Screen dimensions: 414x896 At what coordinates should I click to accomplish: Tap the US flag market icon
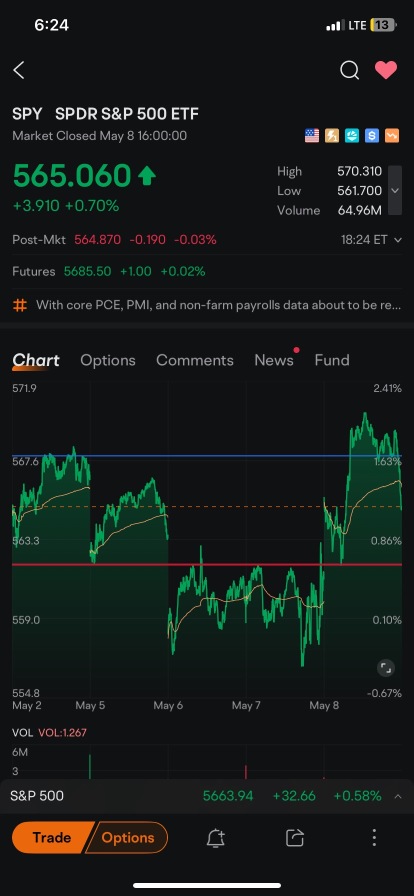point(312,136)
